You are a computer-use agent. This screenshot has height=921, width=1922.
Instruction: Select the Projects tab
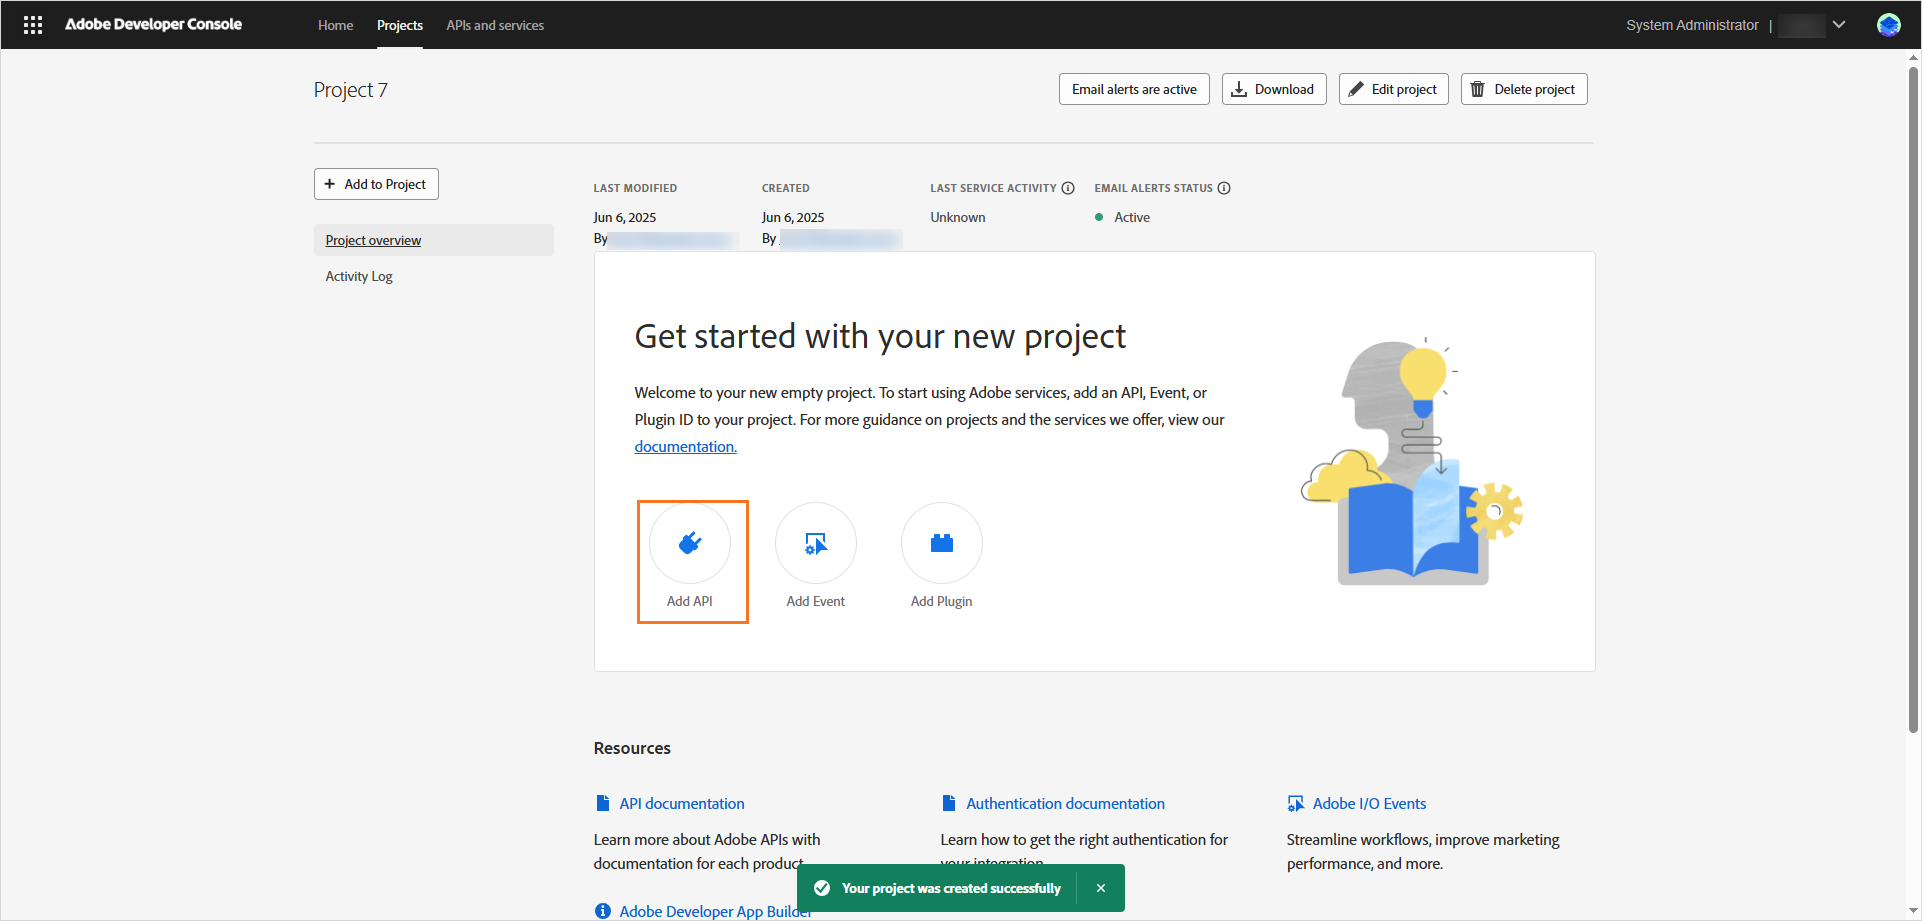400,25
